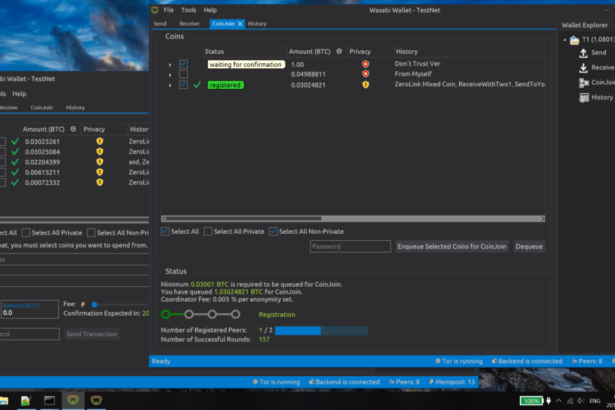This screenshot has height=410, width=615.
Task: Click the Amount (BTC) column settings icon
Action: (x=339, y=51)
